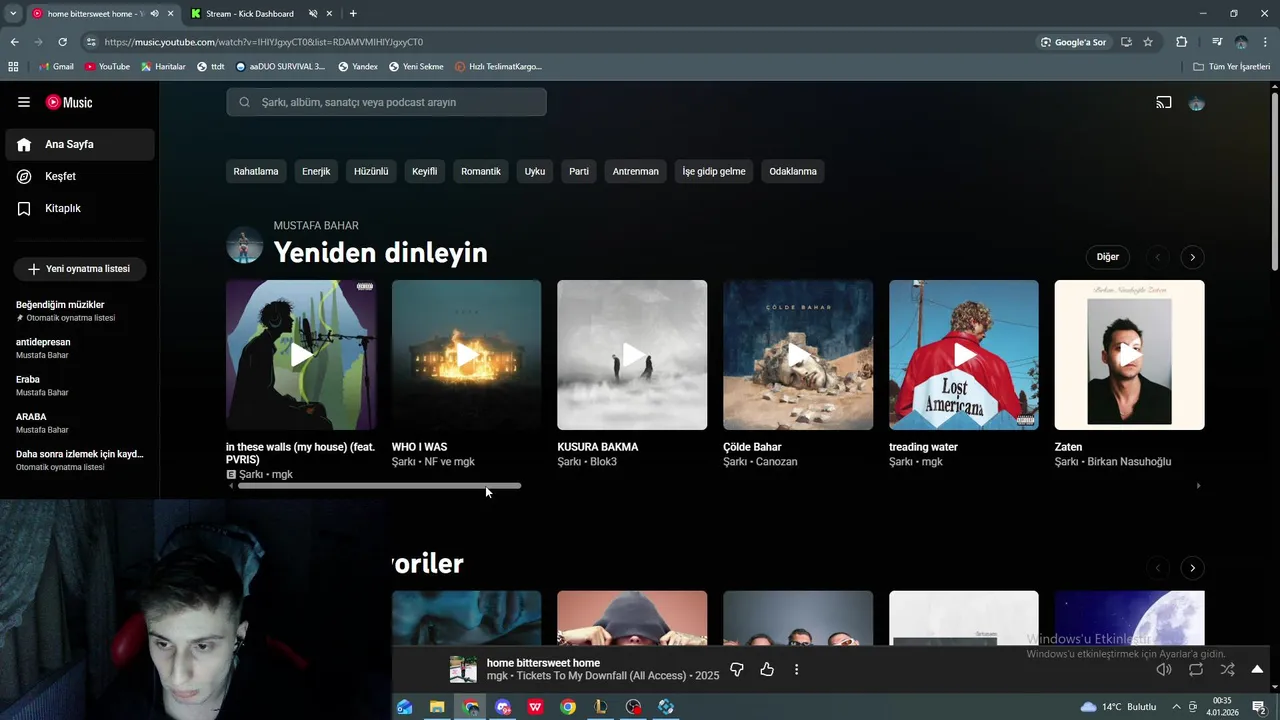1280x720 pixels.
Task: Open the antidepresan playlist
Action: pyautogui.click(x=78, y=347)
